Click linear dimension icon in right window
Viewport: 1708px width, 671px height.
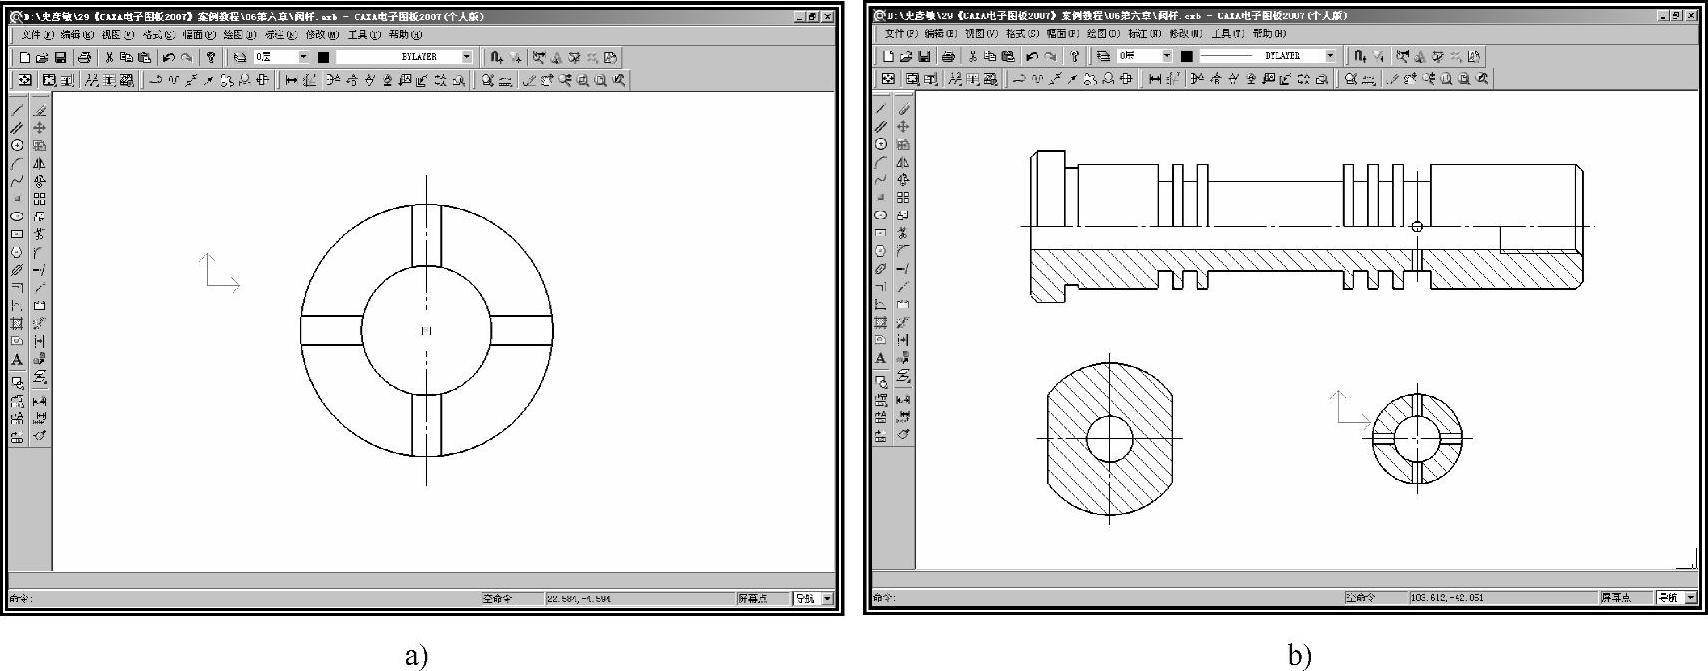[1155, 79]
